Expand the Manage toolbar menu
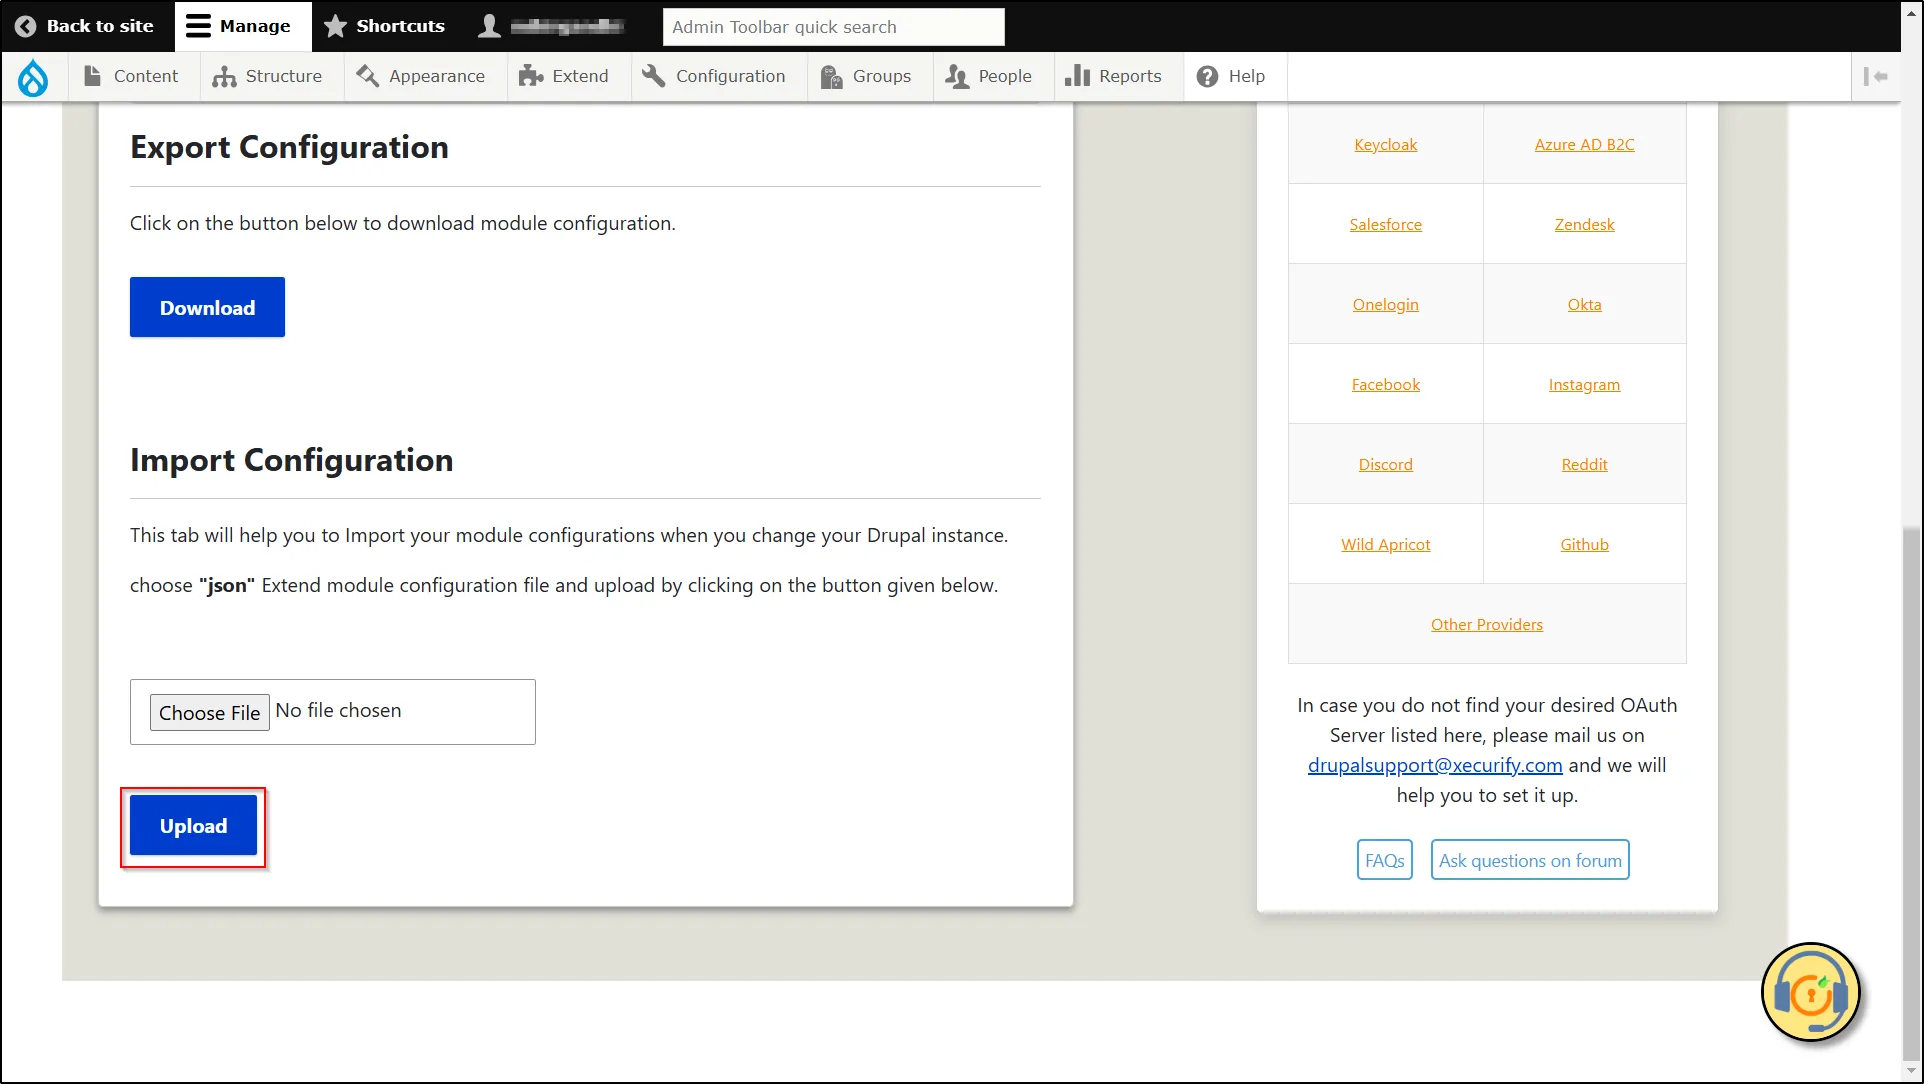 point(240,25)
